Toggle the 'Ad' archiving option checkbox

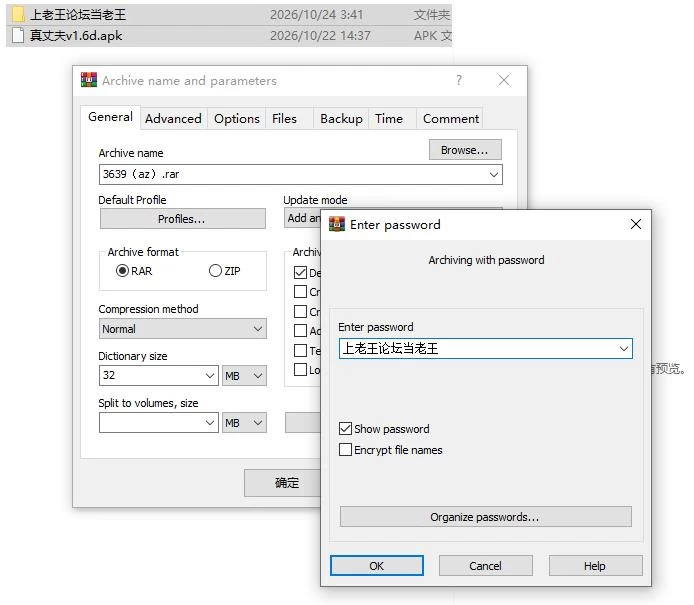click(x=300, y=330)
